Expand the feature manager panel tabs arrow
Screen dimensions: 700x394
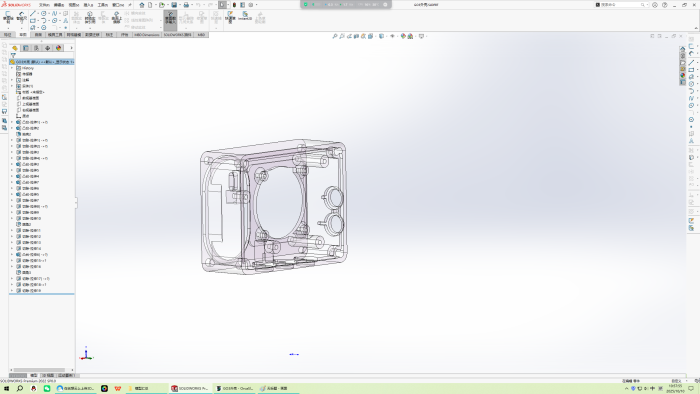click(71, 48)
